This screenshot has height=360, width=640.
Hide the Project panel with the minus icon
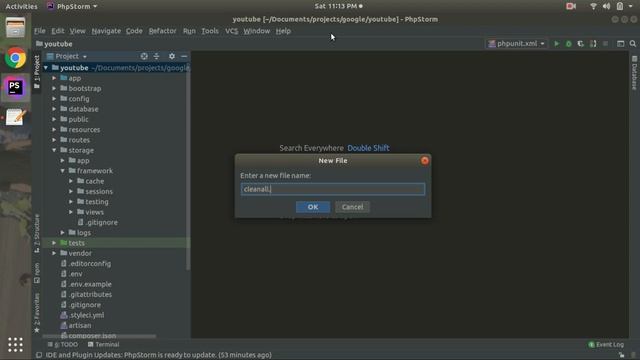[x=184, y=56]
